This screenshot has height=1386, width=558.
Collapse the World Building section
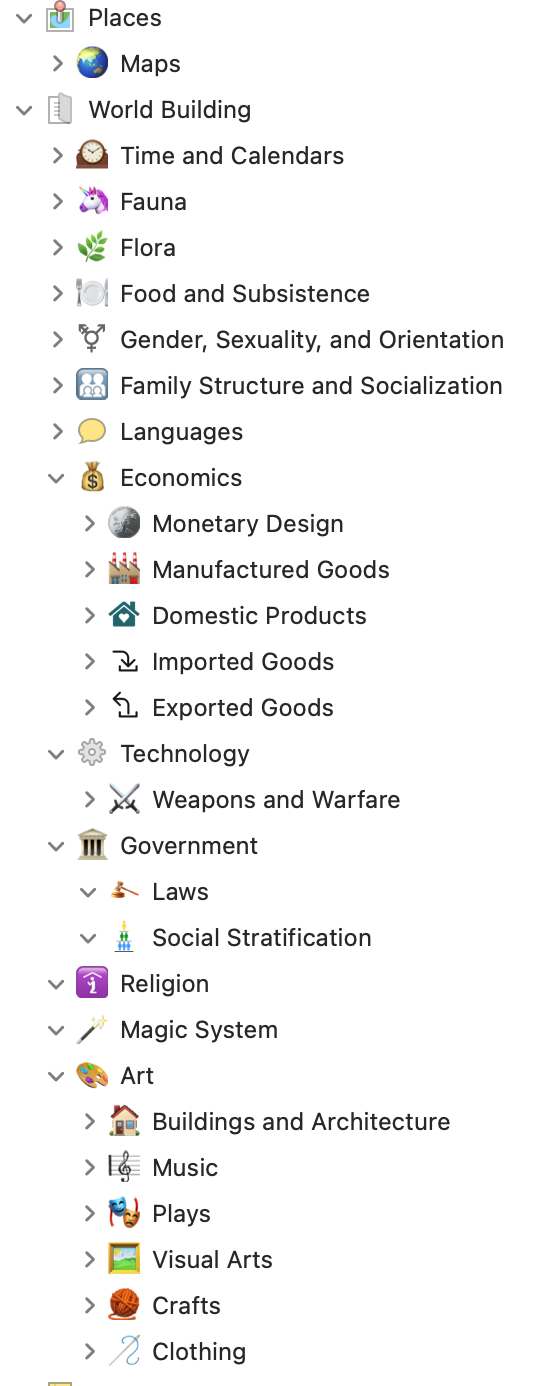coord(25,110)
